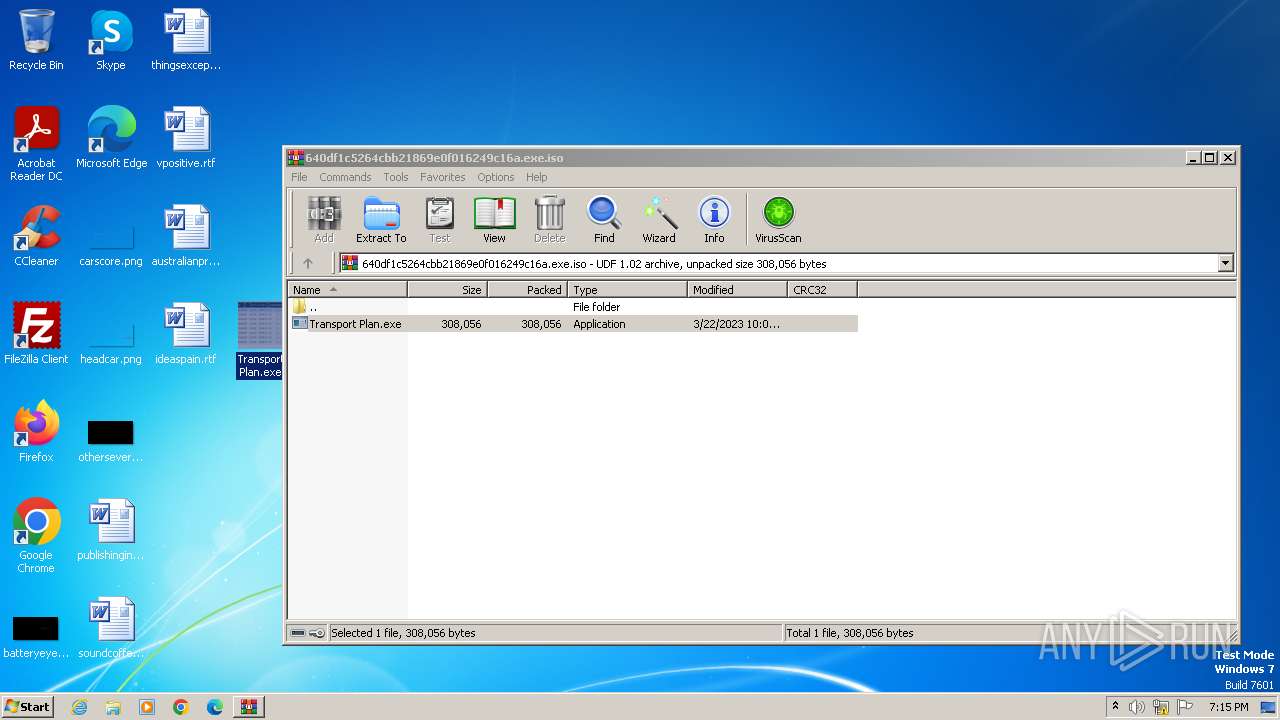This screenshot has height=720, width=1280.
Task: Click the Edge taskbar icon
Action: (215, 707)
